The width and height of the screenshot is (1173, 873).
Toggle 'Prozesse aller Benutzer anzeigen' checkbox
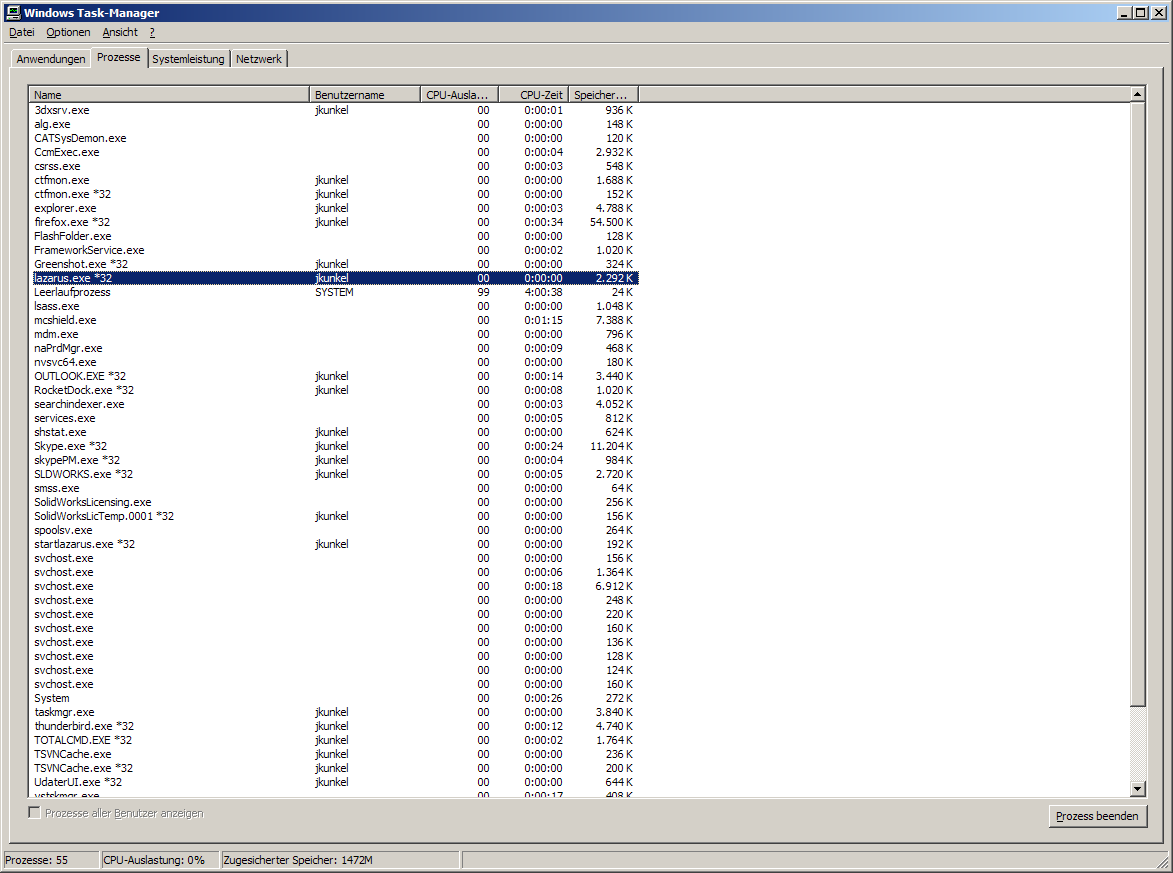(x=35, y=813)
